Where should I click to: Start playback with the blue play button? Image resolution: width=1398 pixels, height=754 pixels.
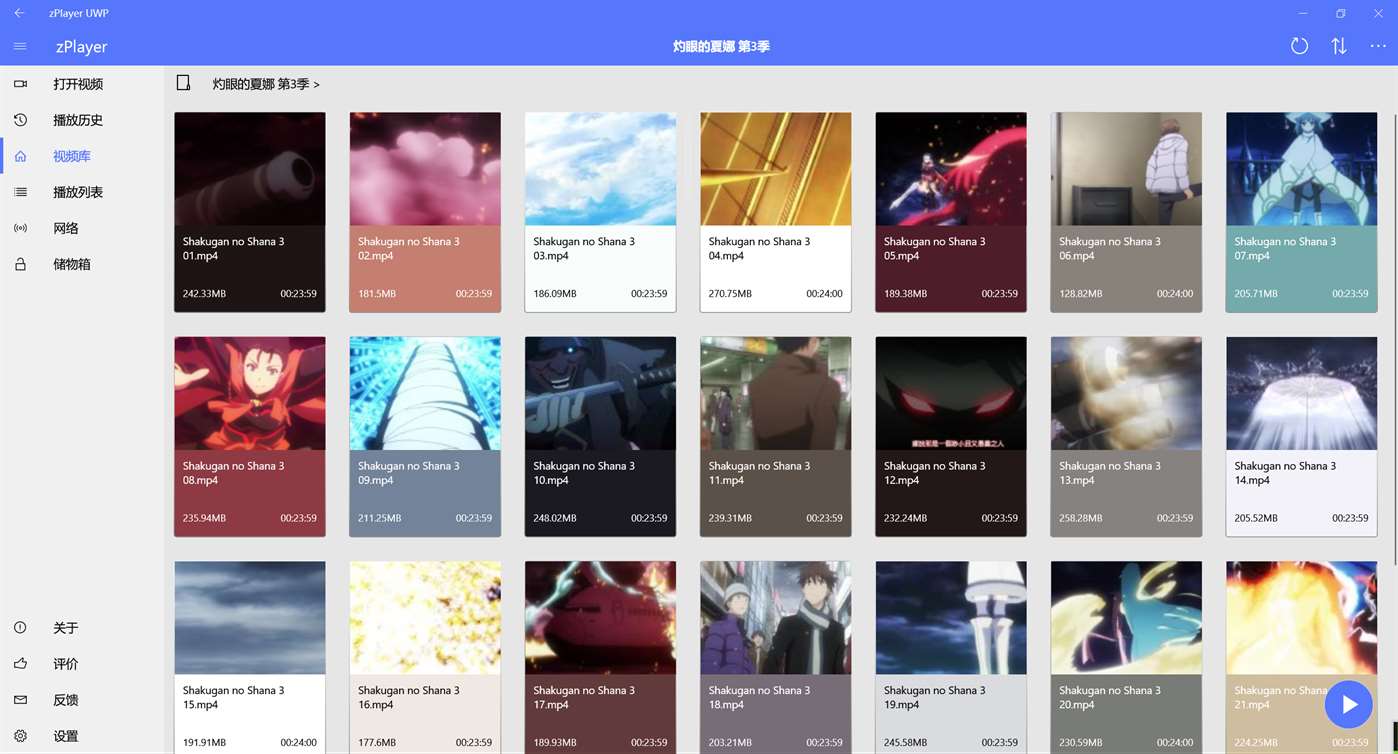(x=1348, y=704)
